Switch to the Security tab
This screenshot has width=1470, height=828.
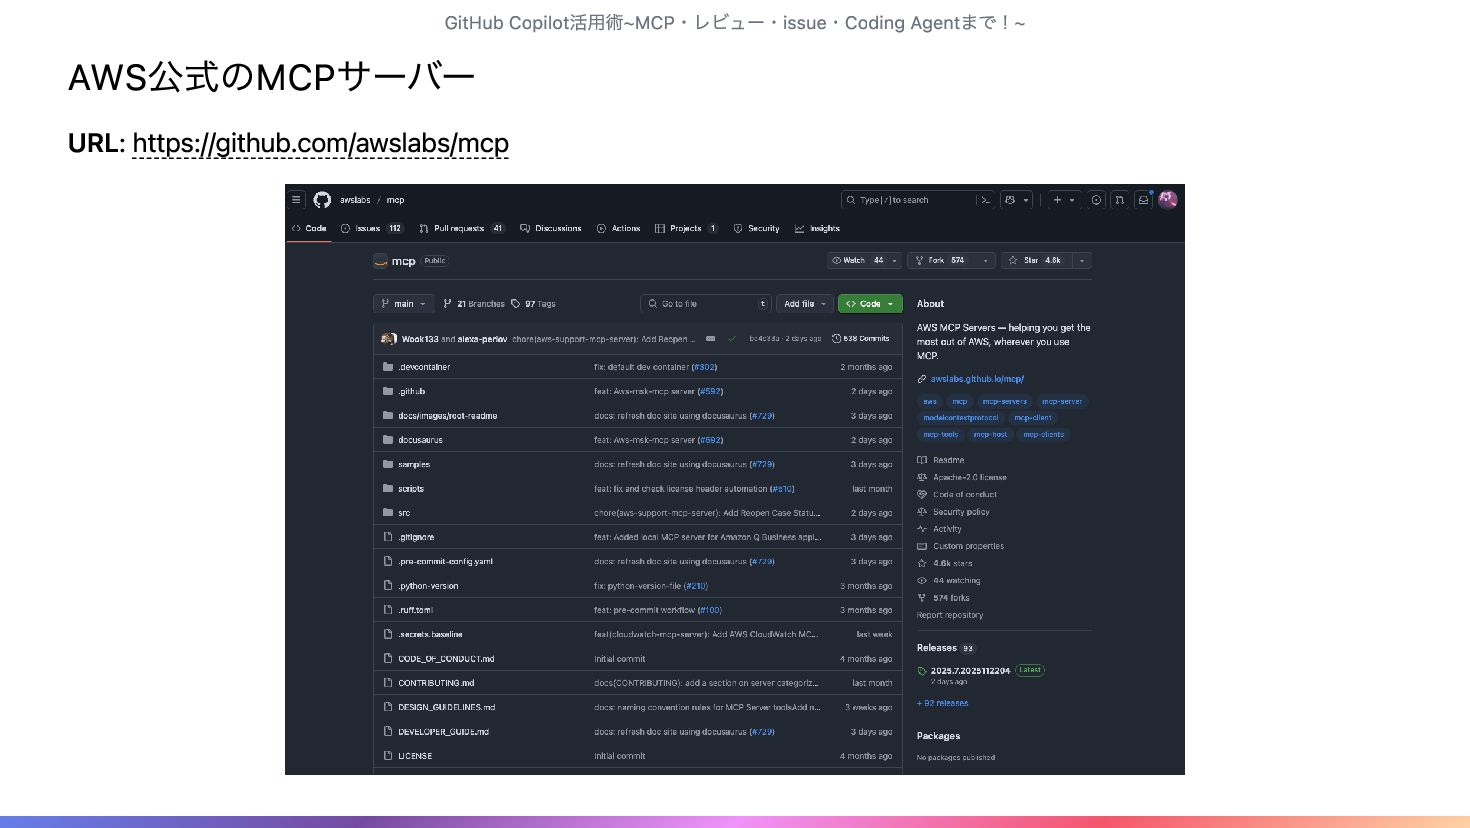tap(756, 228)
